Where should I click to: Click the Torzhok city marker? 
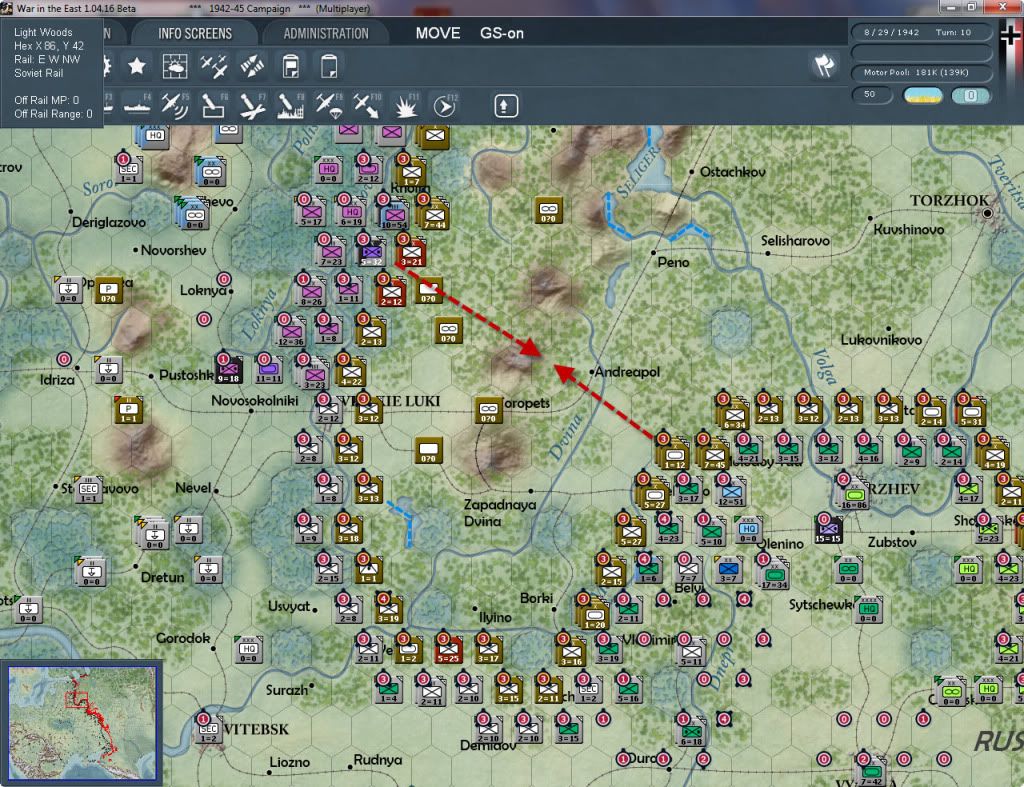point(987,213)
